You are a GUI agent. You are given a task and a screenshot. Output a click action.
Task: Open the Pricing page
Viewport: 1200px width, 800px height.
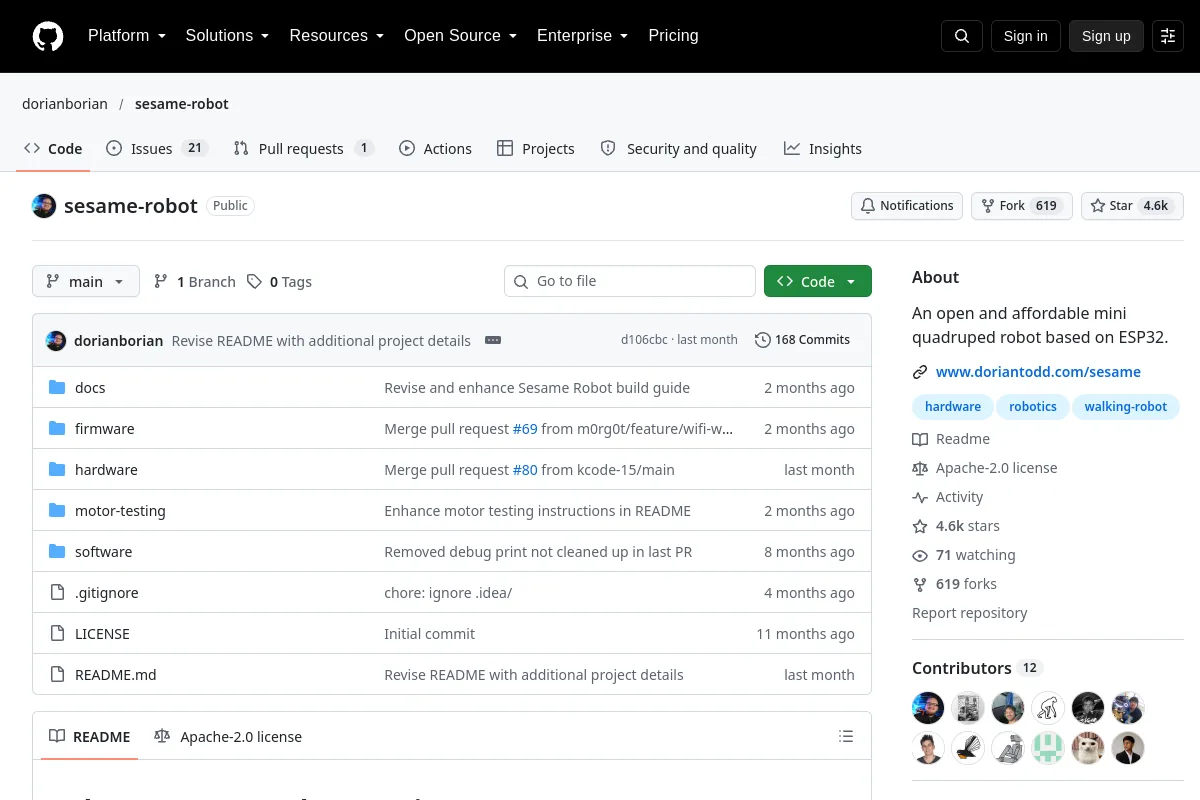[x=673, y=36]
